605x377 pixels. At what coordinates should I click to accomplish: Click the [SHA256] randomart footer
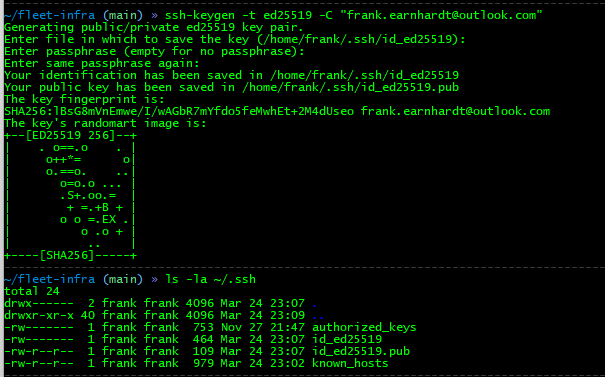click(67, 255)
